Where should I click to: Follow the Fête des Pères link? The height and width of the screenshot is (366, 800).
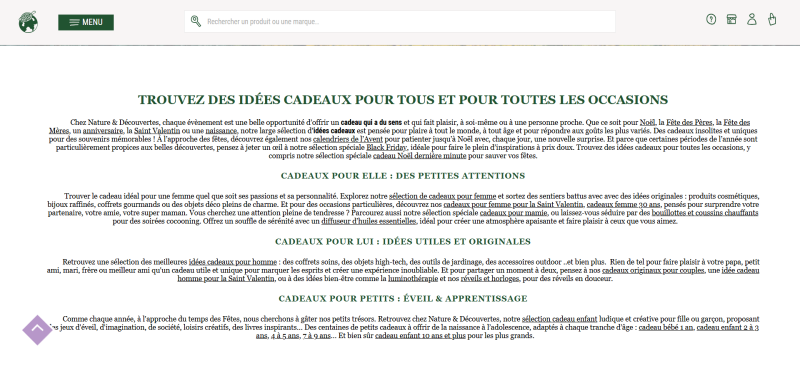click(689, 123)
